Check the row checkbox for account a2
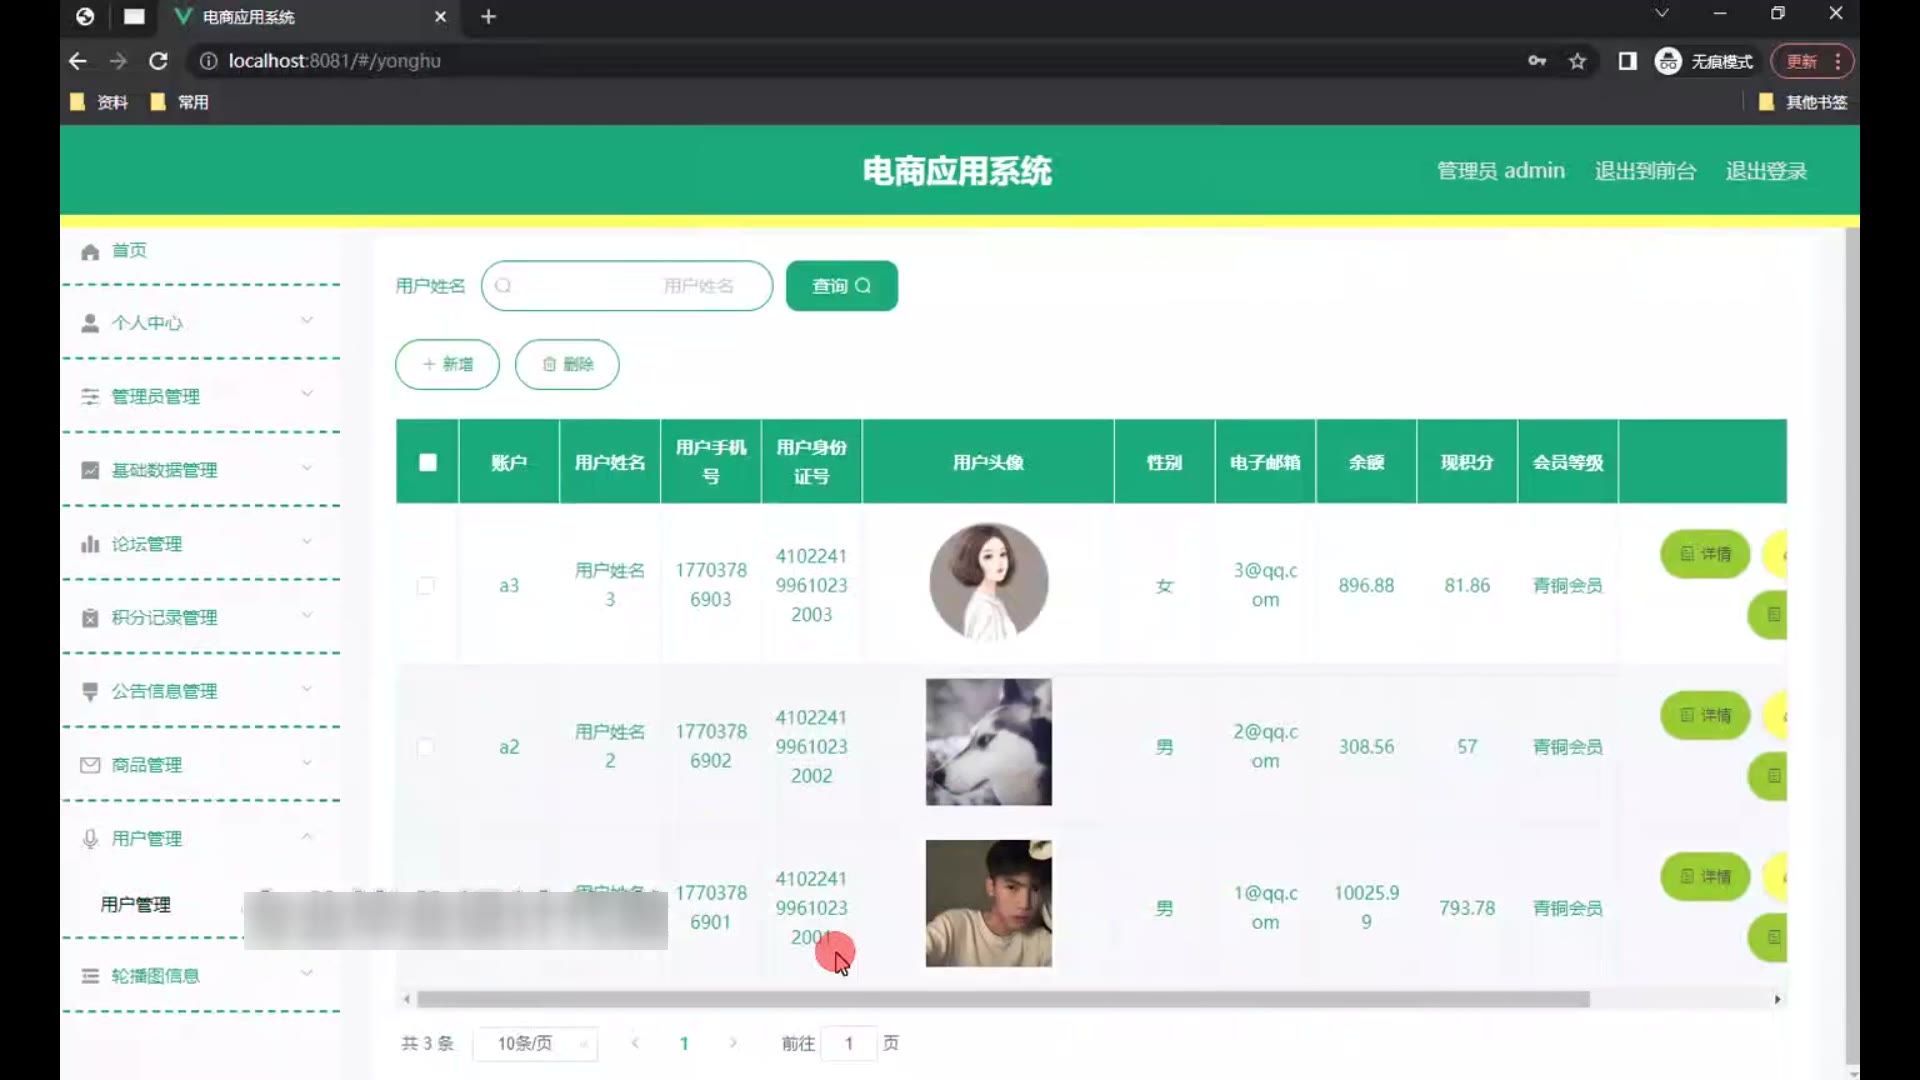Screen dimensions: 1920x1080 pos(426,747)
